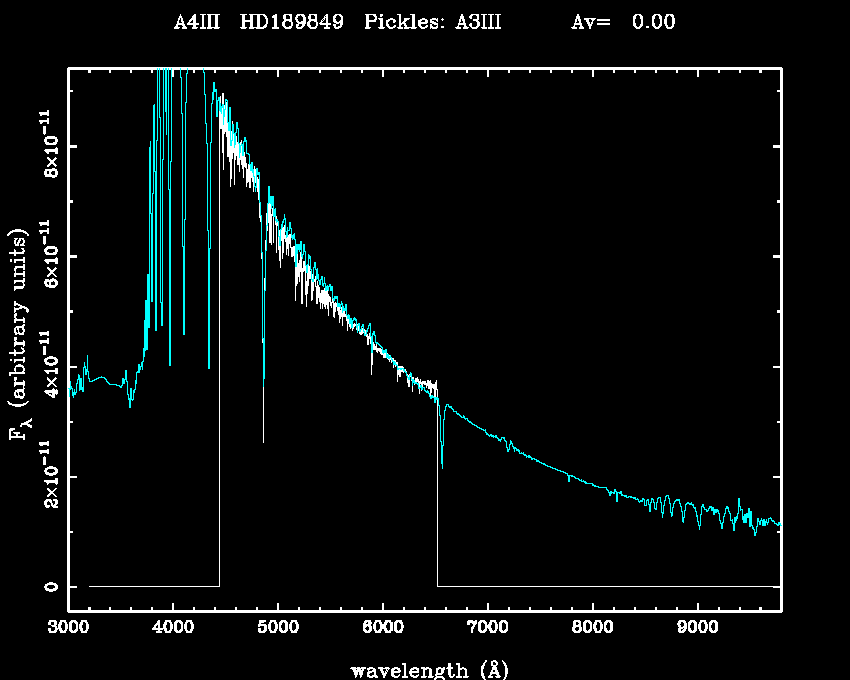Click the Av= 0.00 extinction value

623,23
